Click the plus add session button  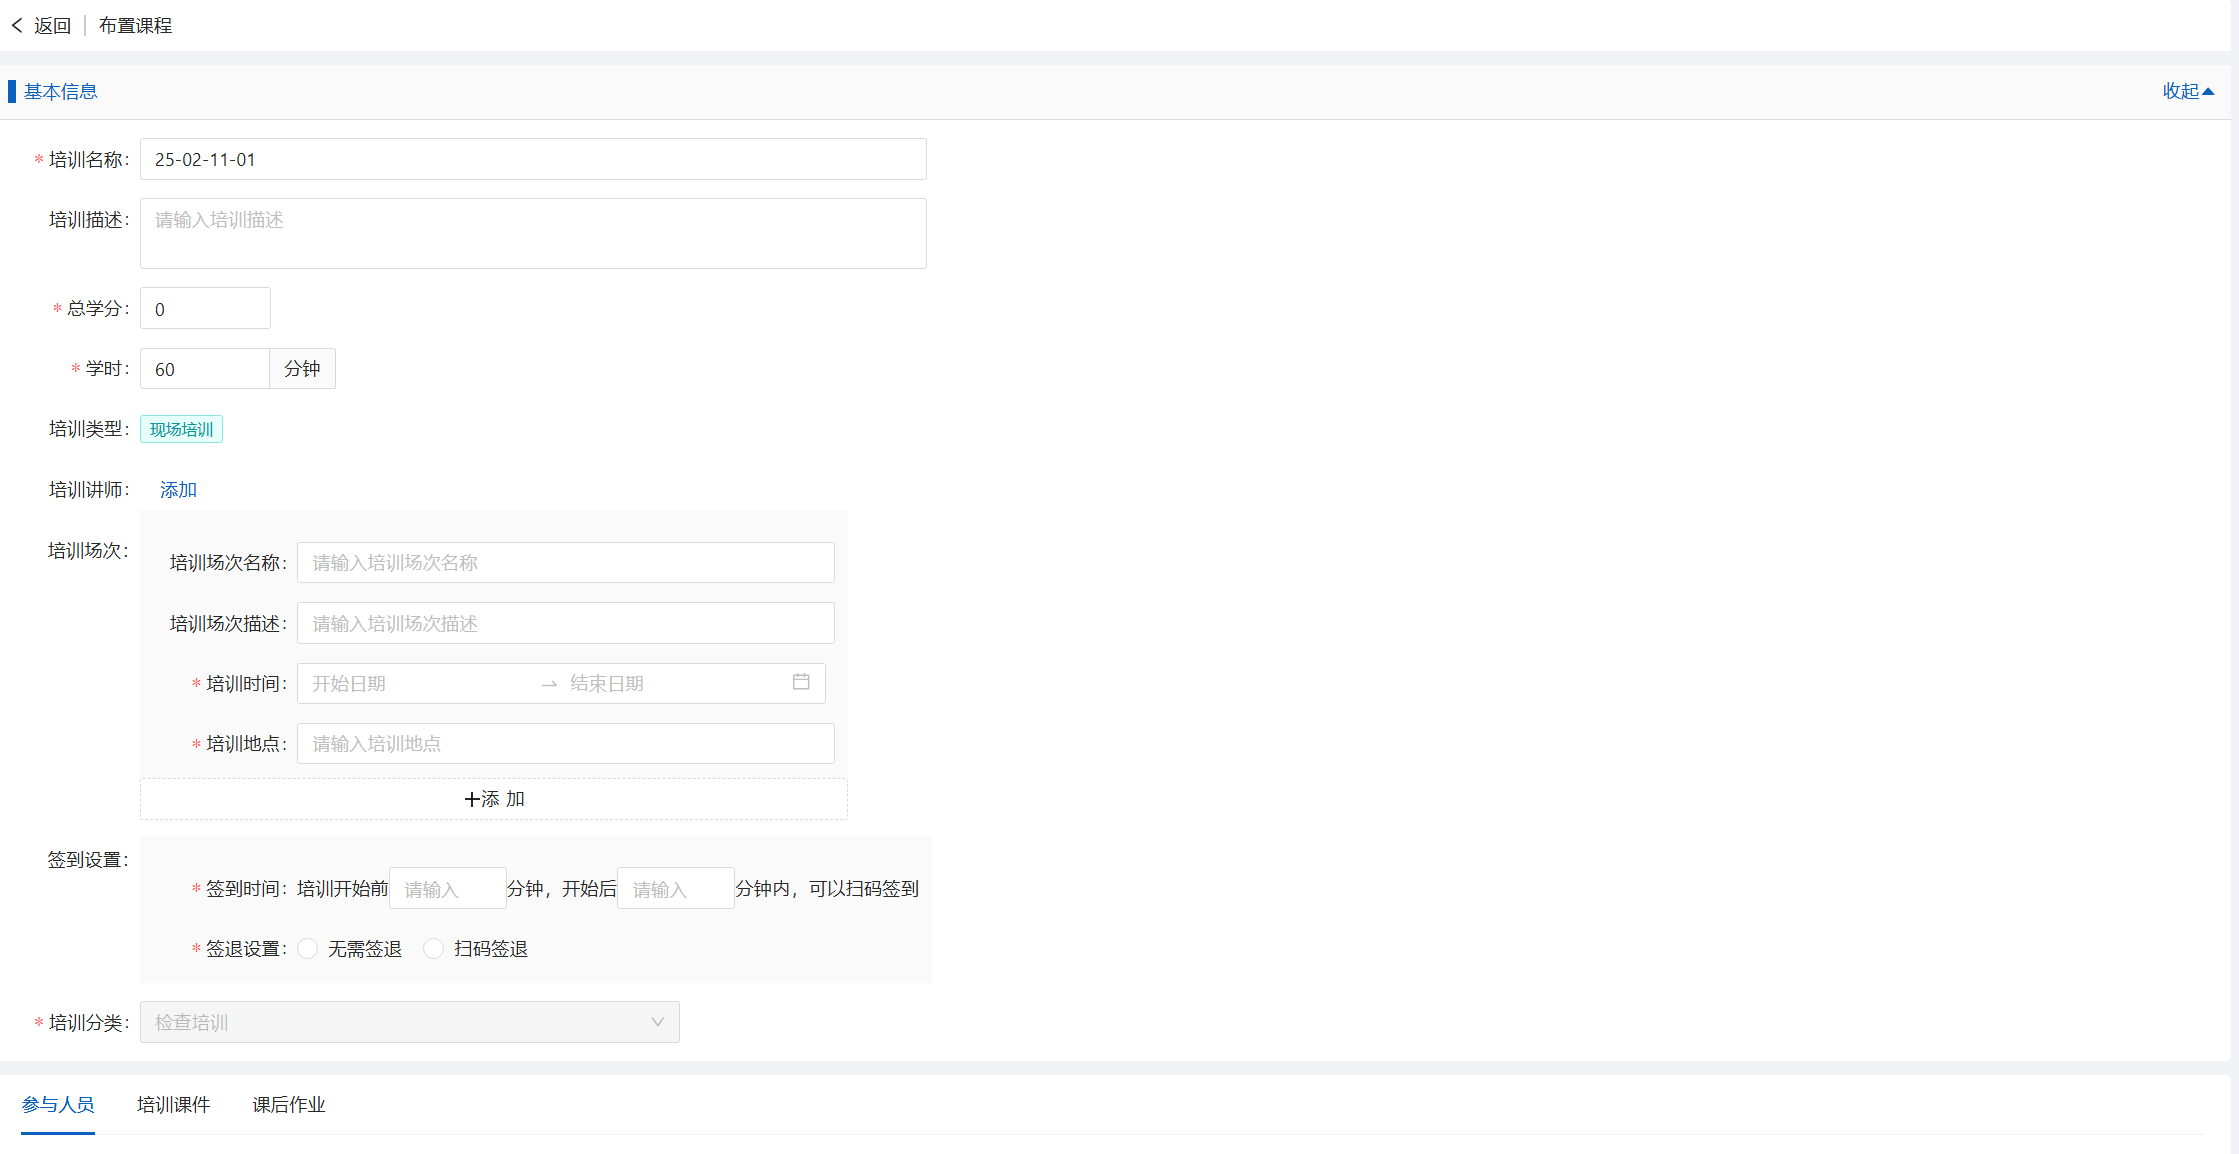tap(494, 799)
